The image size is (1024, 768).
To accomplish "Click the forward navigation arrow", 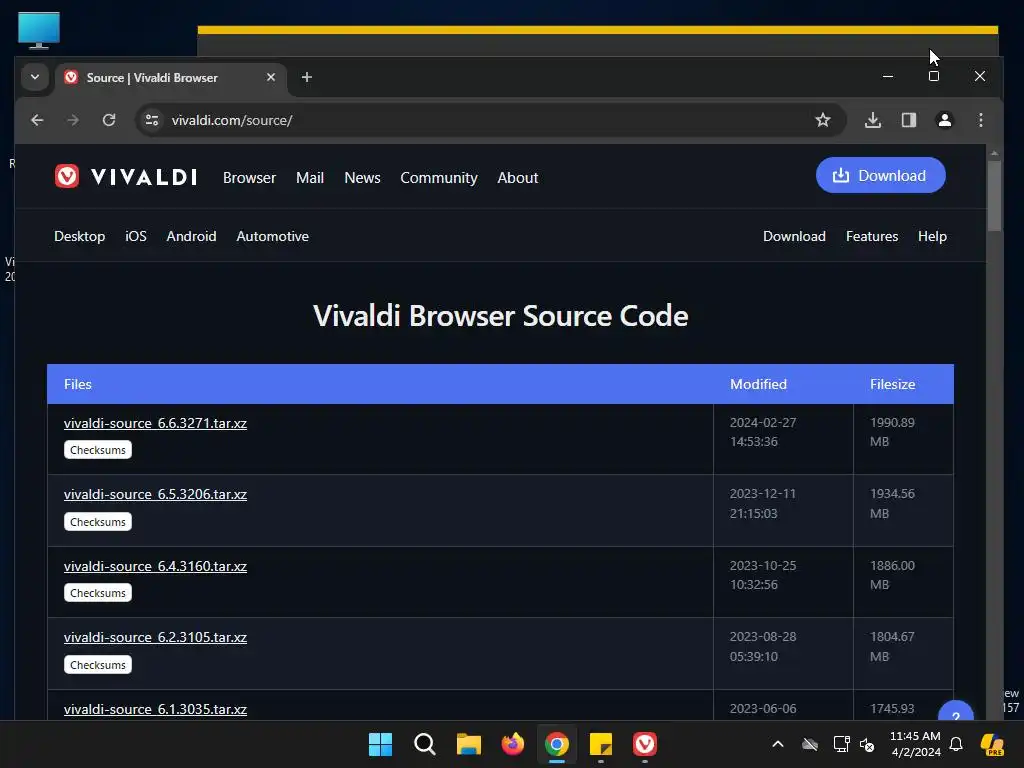I will point(73,120).
